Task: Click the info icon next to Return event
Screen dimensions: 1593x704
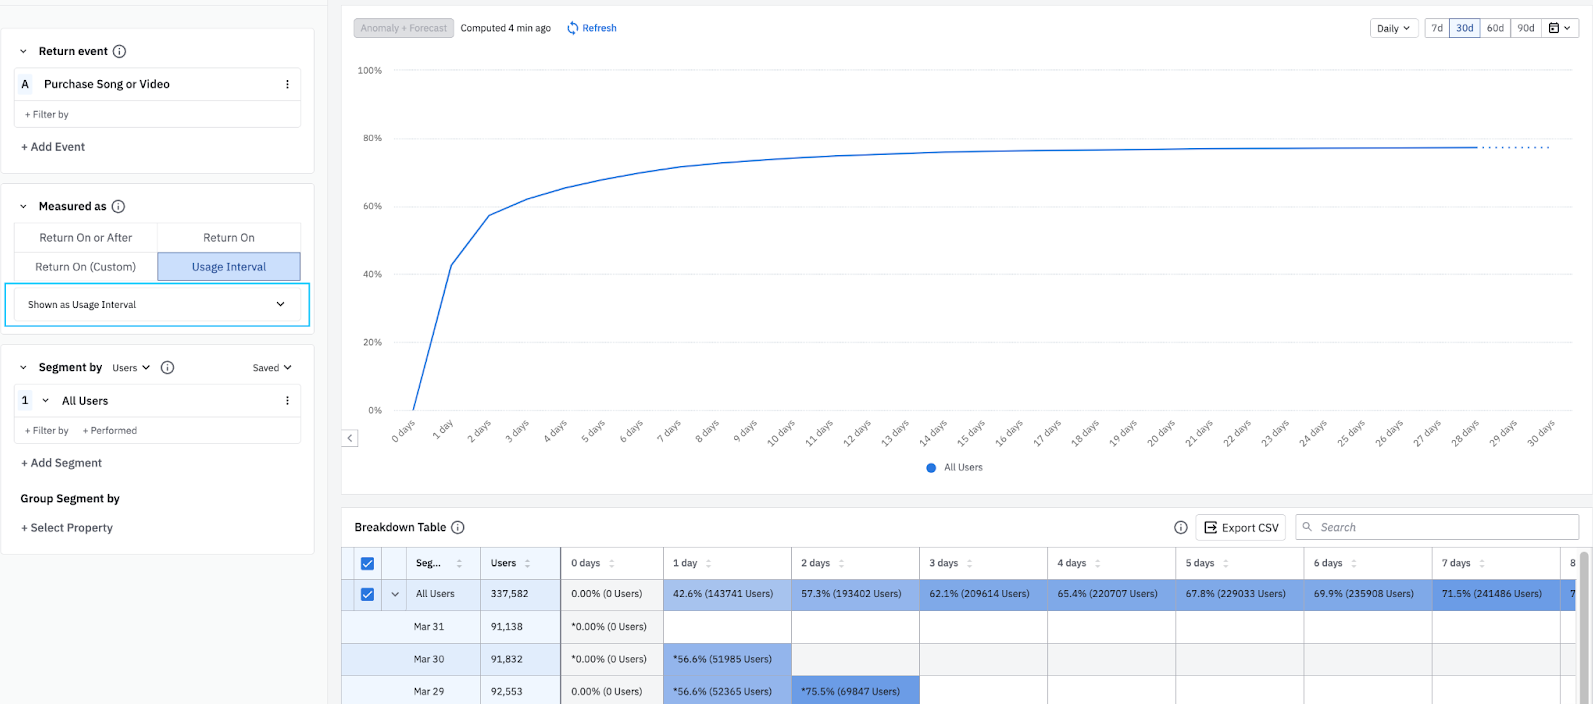Action: pos(120,51)
